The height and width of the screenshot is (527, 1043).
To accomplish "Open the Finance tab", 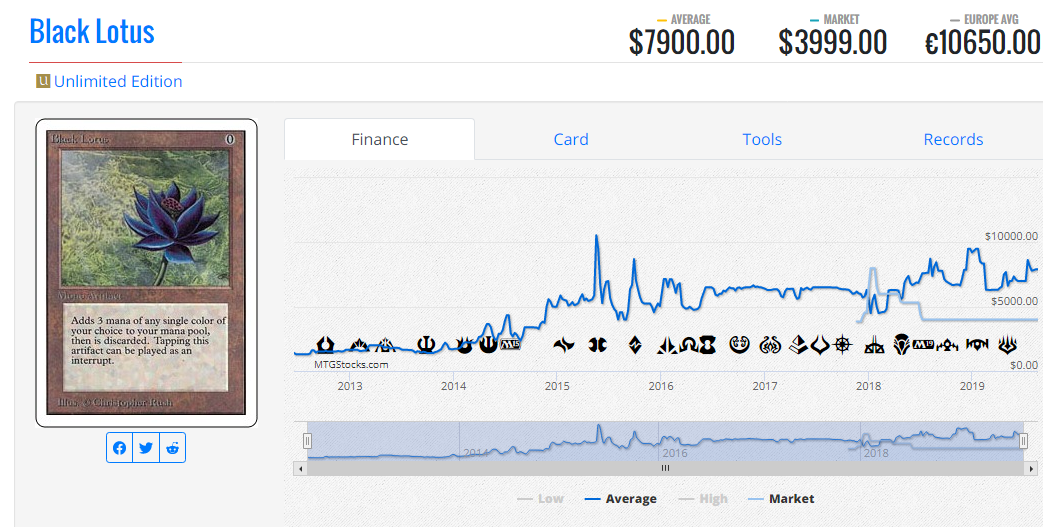I will pyautogui.click(x=380, y=139).
